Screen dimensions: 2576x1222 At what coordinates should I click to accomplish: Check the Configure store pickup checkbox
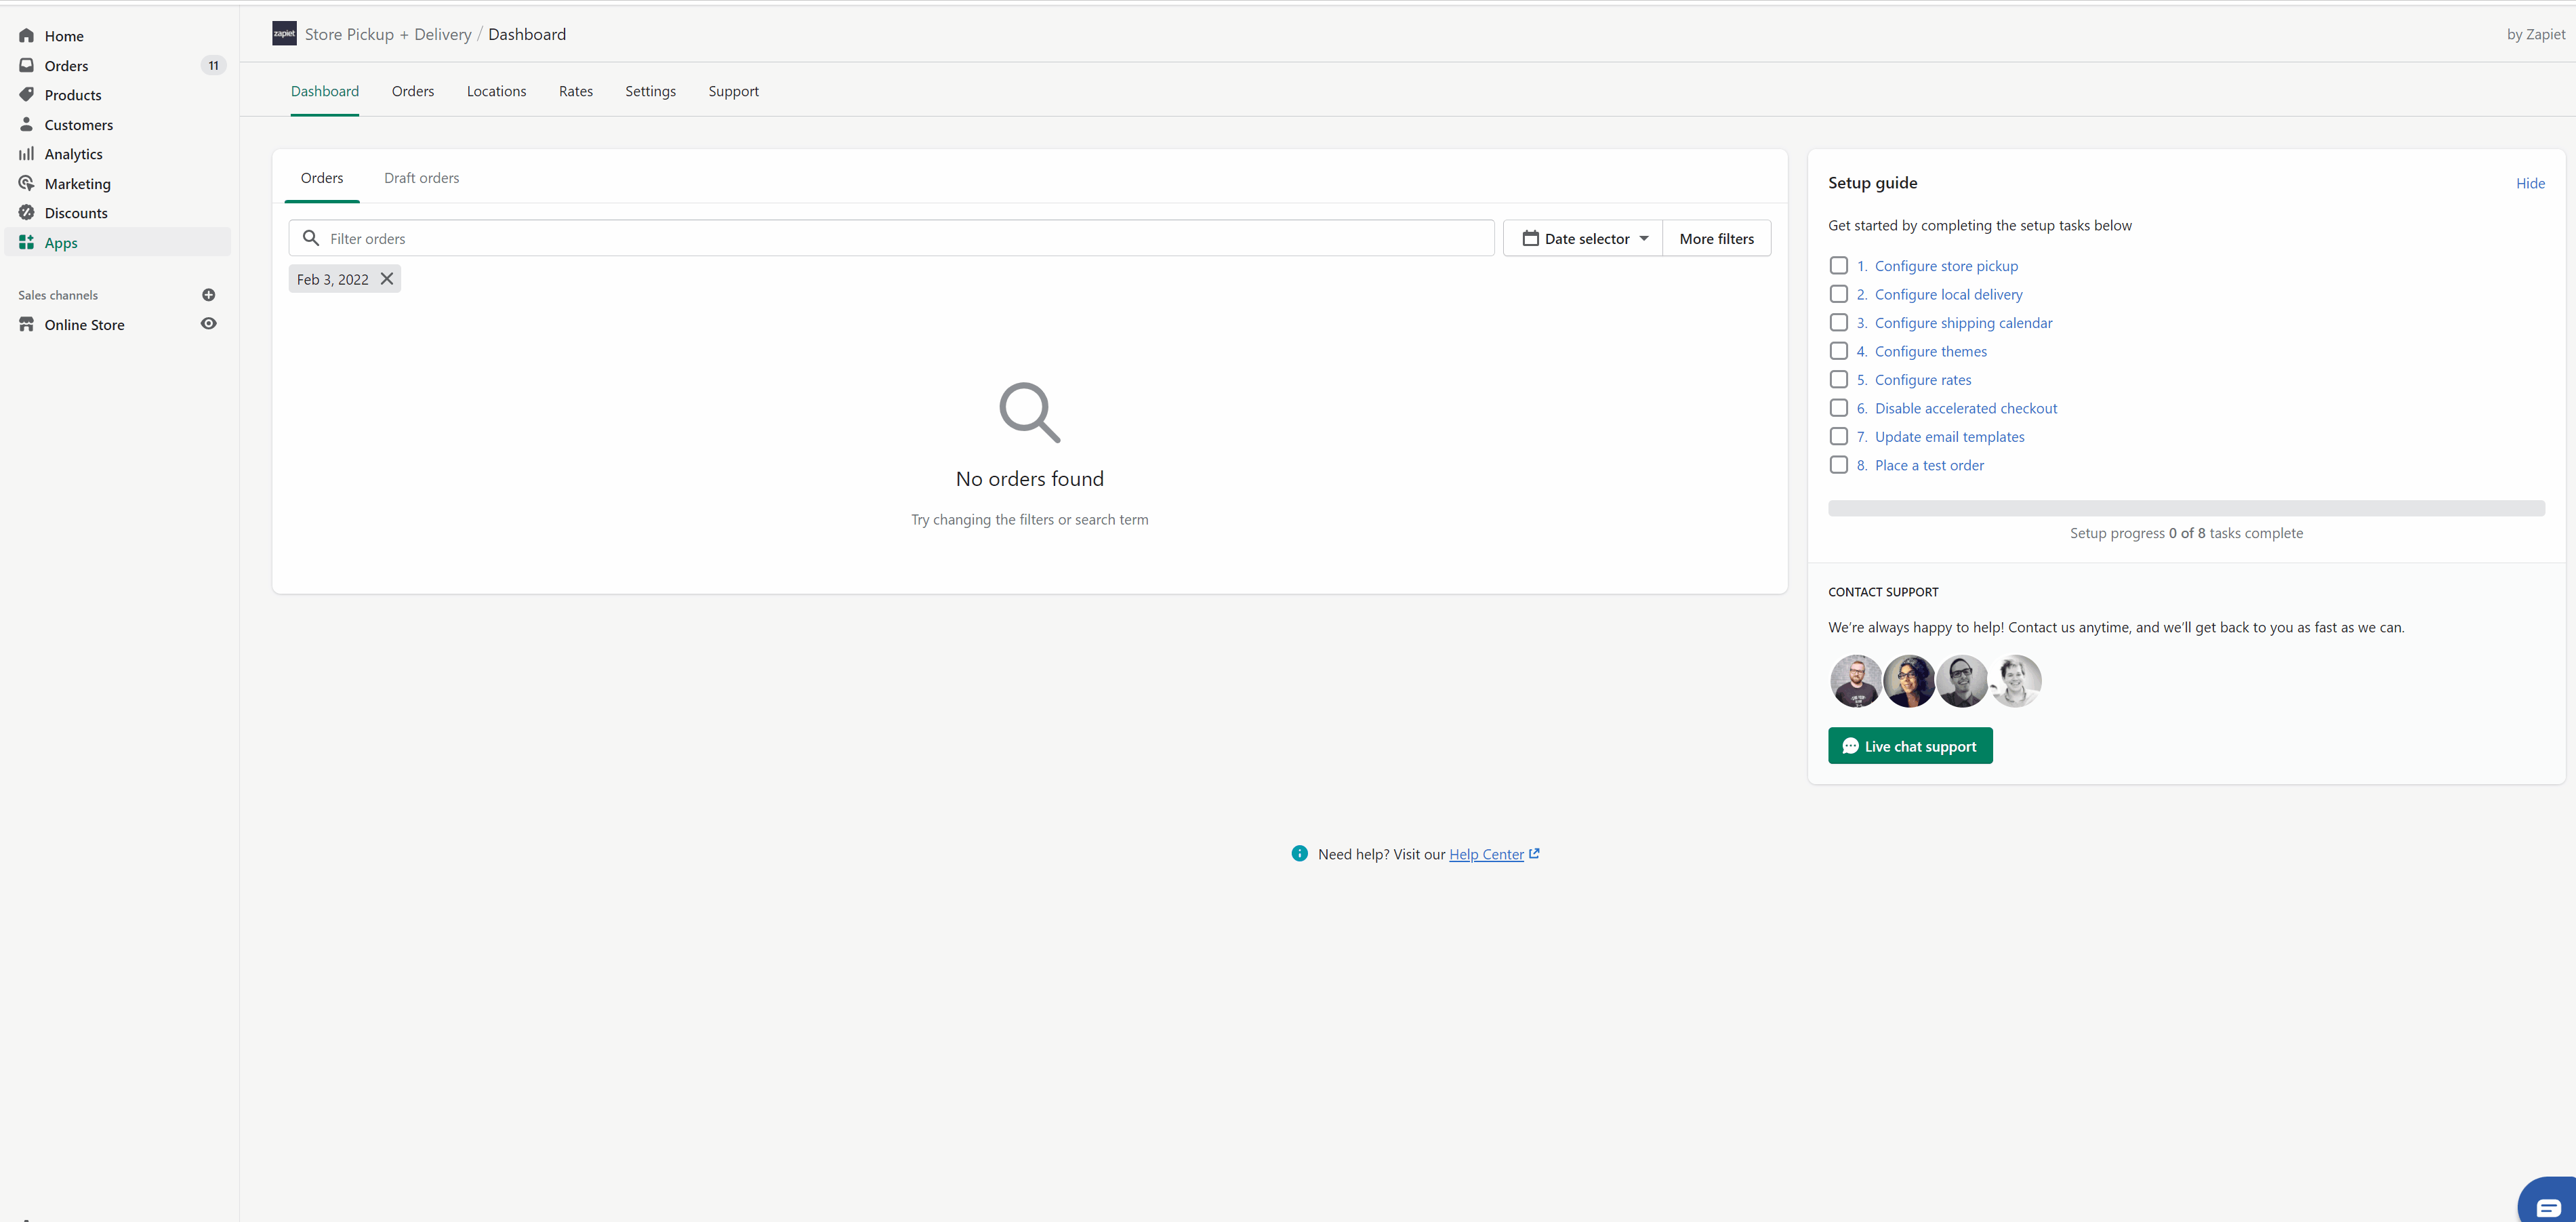click(x=1838, y=266)
